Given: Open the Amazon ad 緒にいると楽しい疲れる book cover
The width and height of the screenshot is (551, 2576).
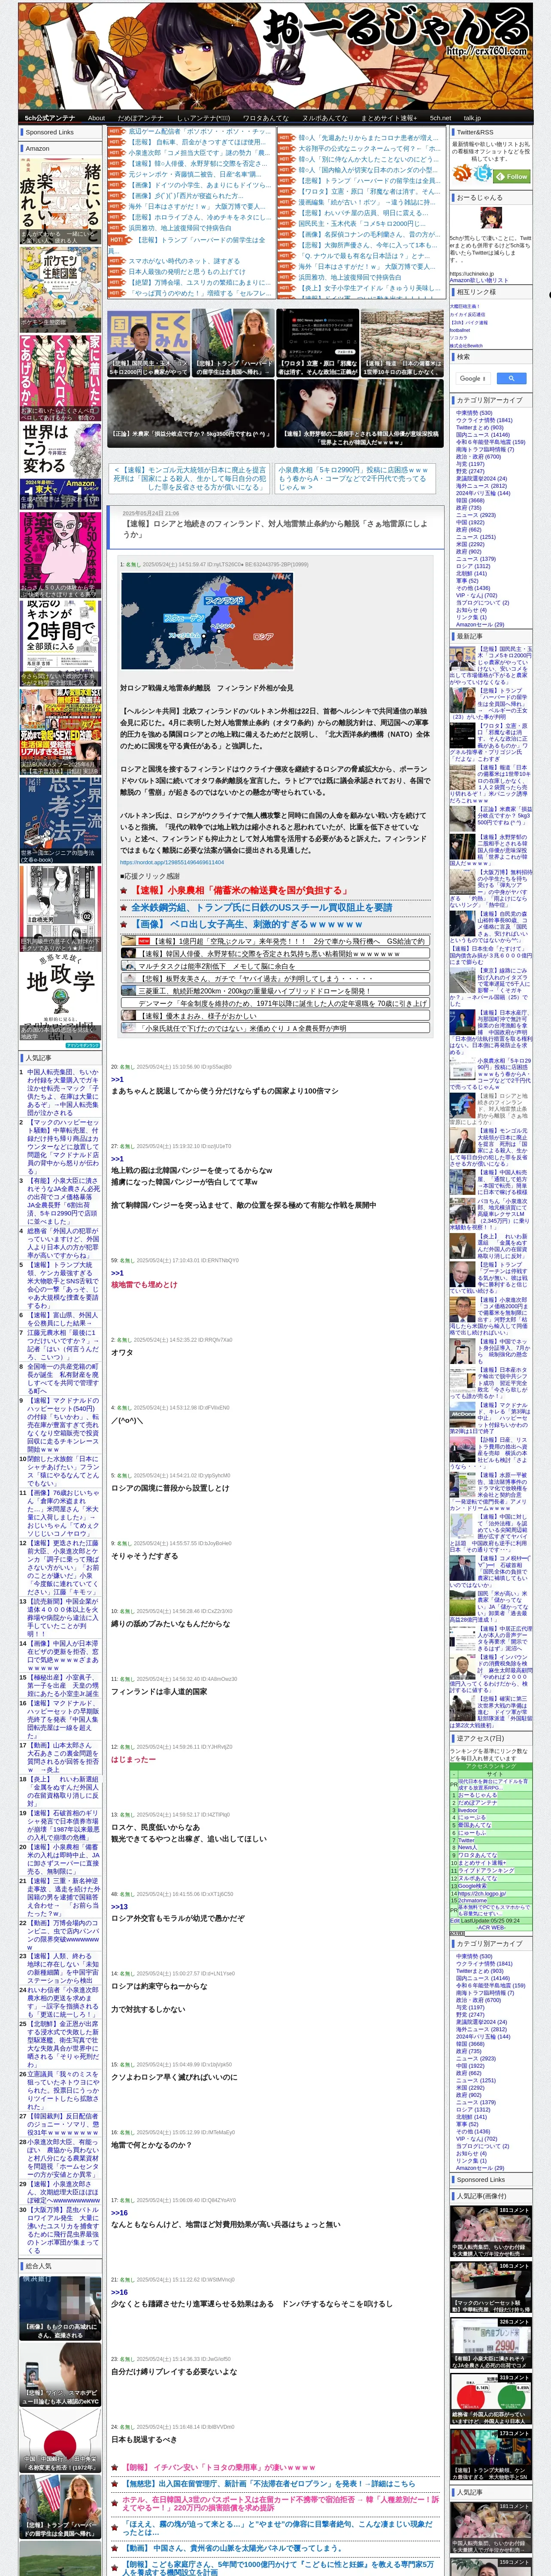Looking at the screenshot, I should click(61, 200).
